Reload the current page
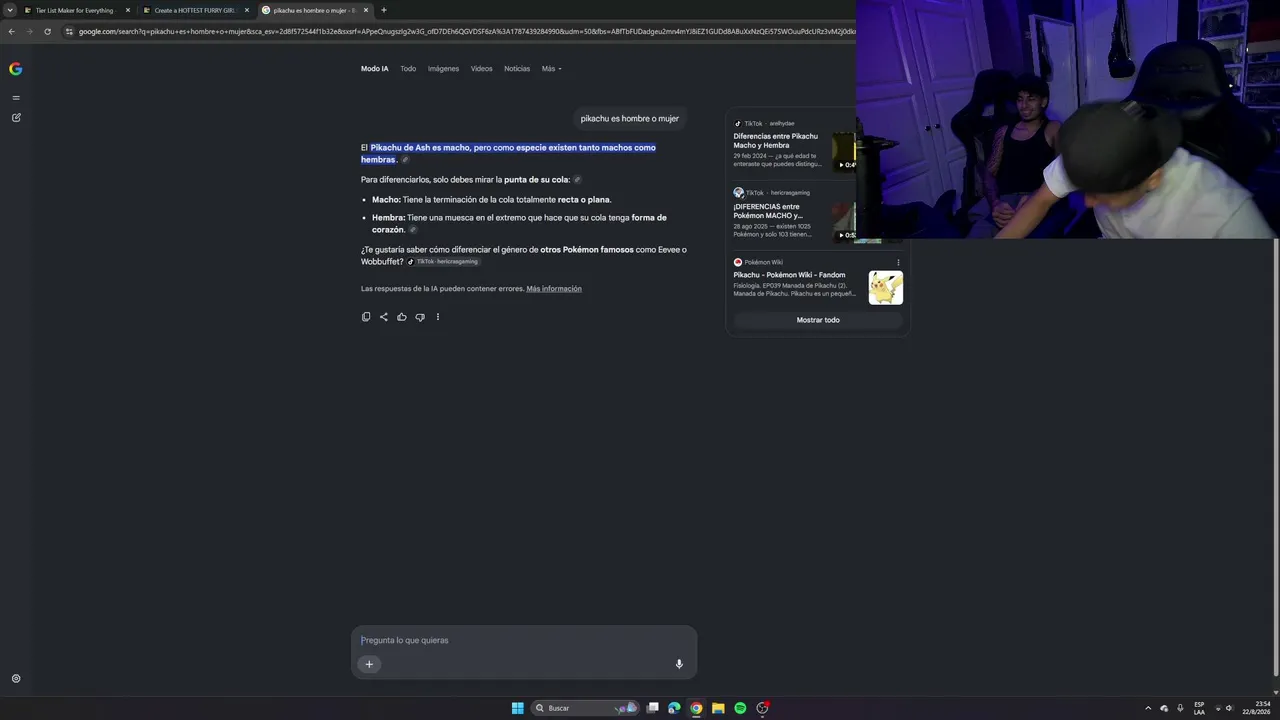This screenshot has width=1280, height=720. click(x=47, y=31)
